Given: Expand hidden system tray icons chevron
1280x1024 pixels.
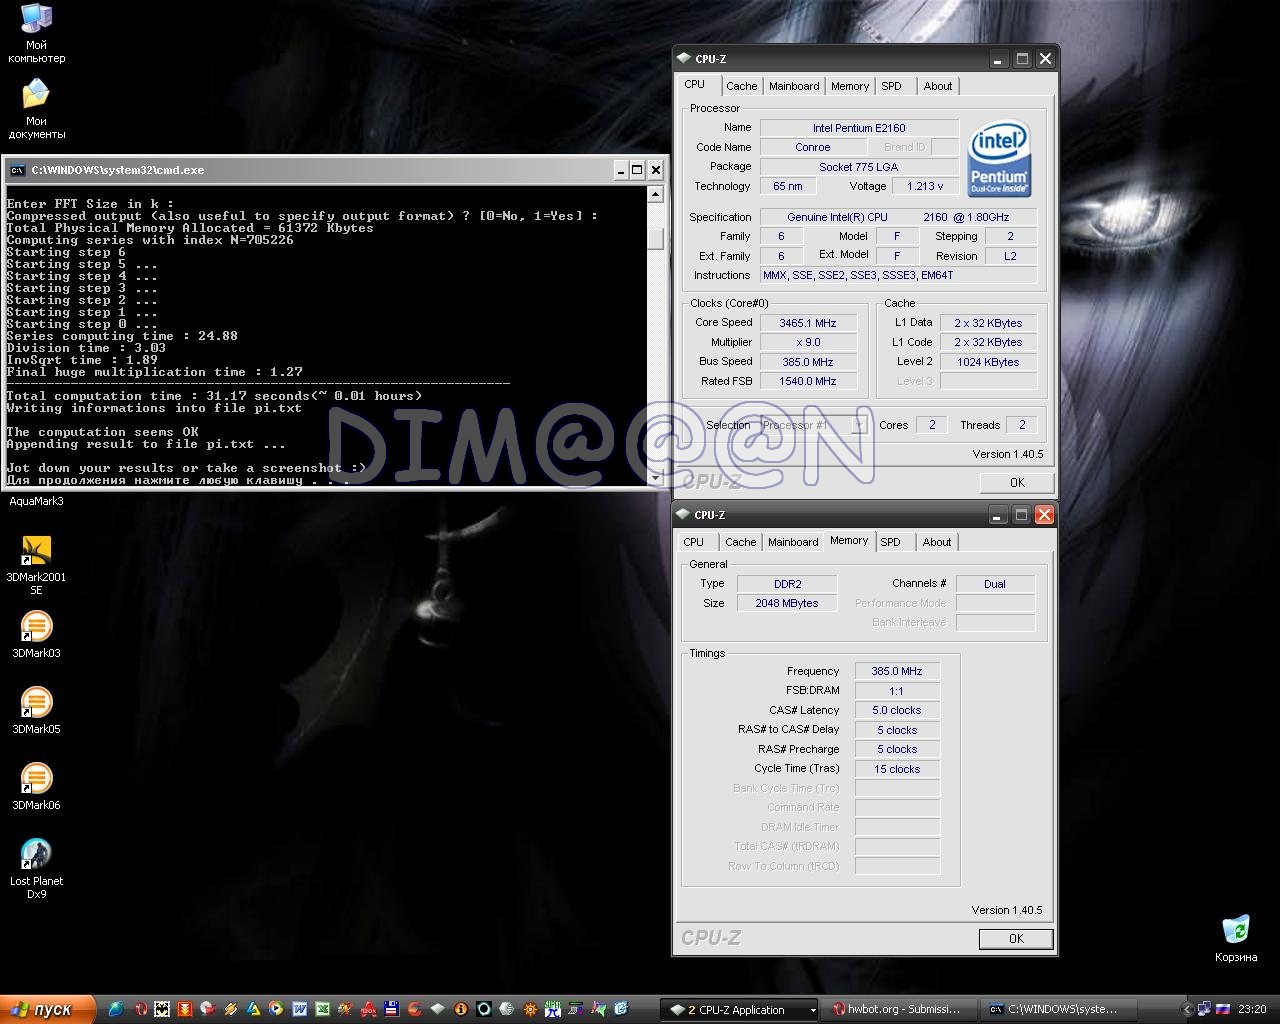Looking at the screenshot, I should tap(1187, 1009).
